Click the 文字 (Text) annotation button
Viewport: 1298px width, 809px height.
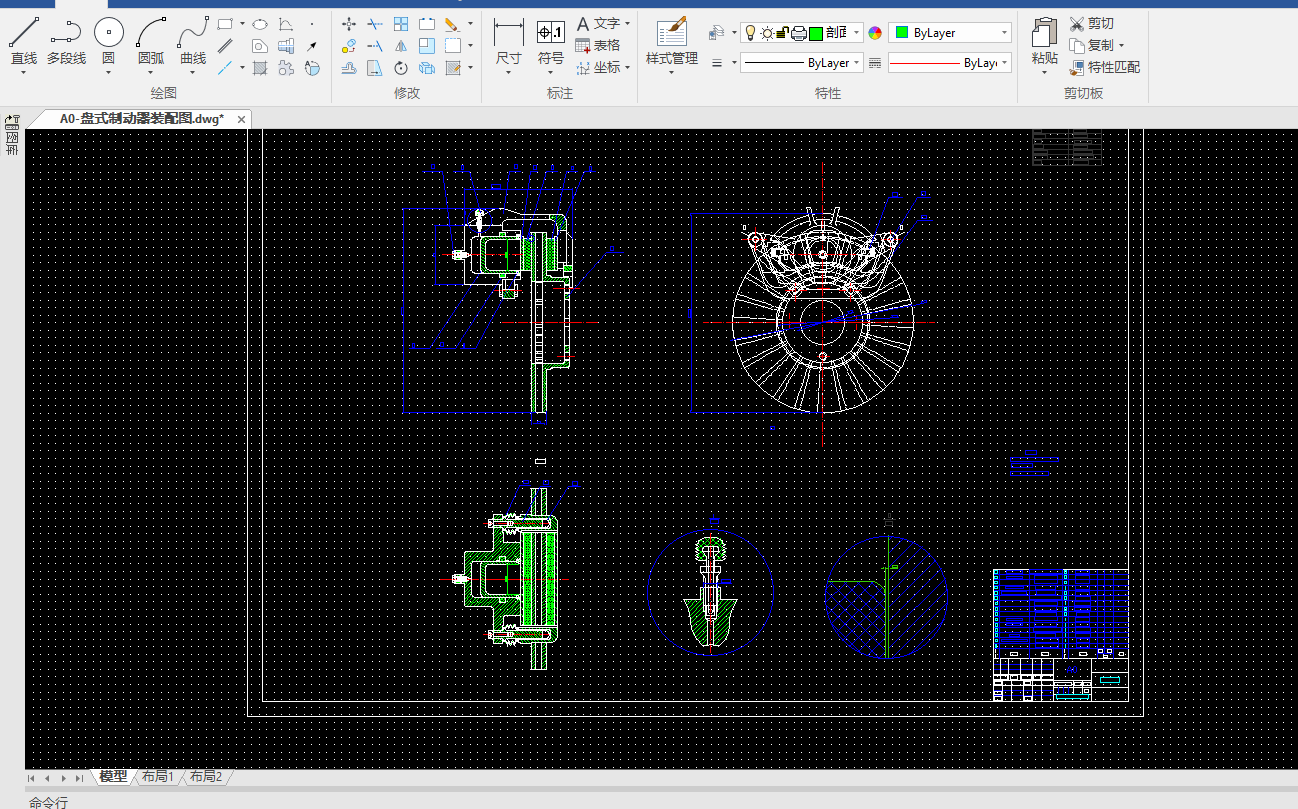pyautogui.click(x=598, y=23)
